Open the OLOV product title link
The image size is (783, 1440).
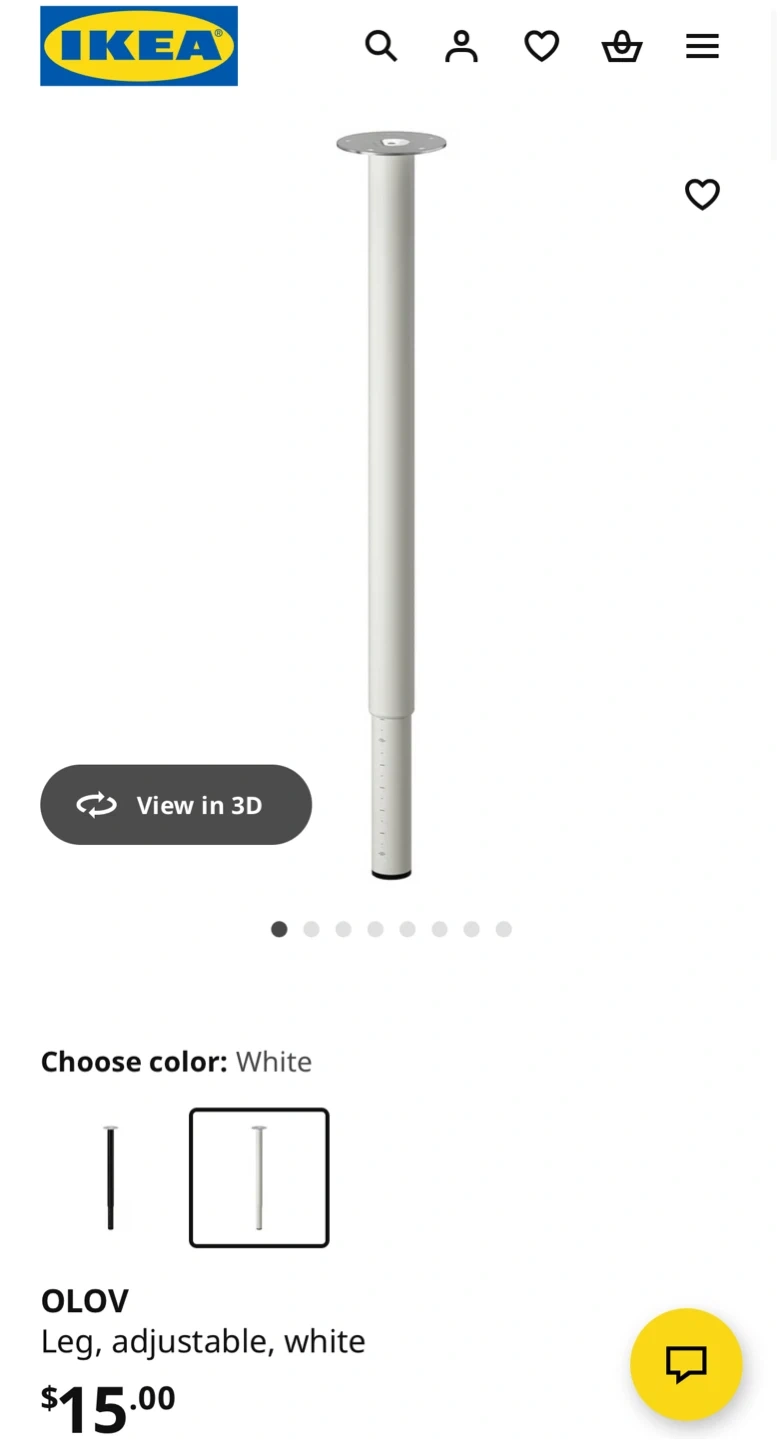click(x=85, y=1301)
